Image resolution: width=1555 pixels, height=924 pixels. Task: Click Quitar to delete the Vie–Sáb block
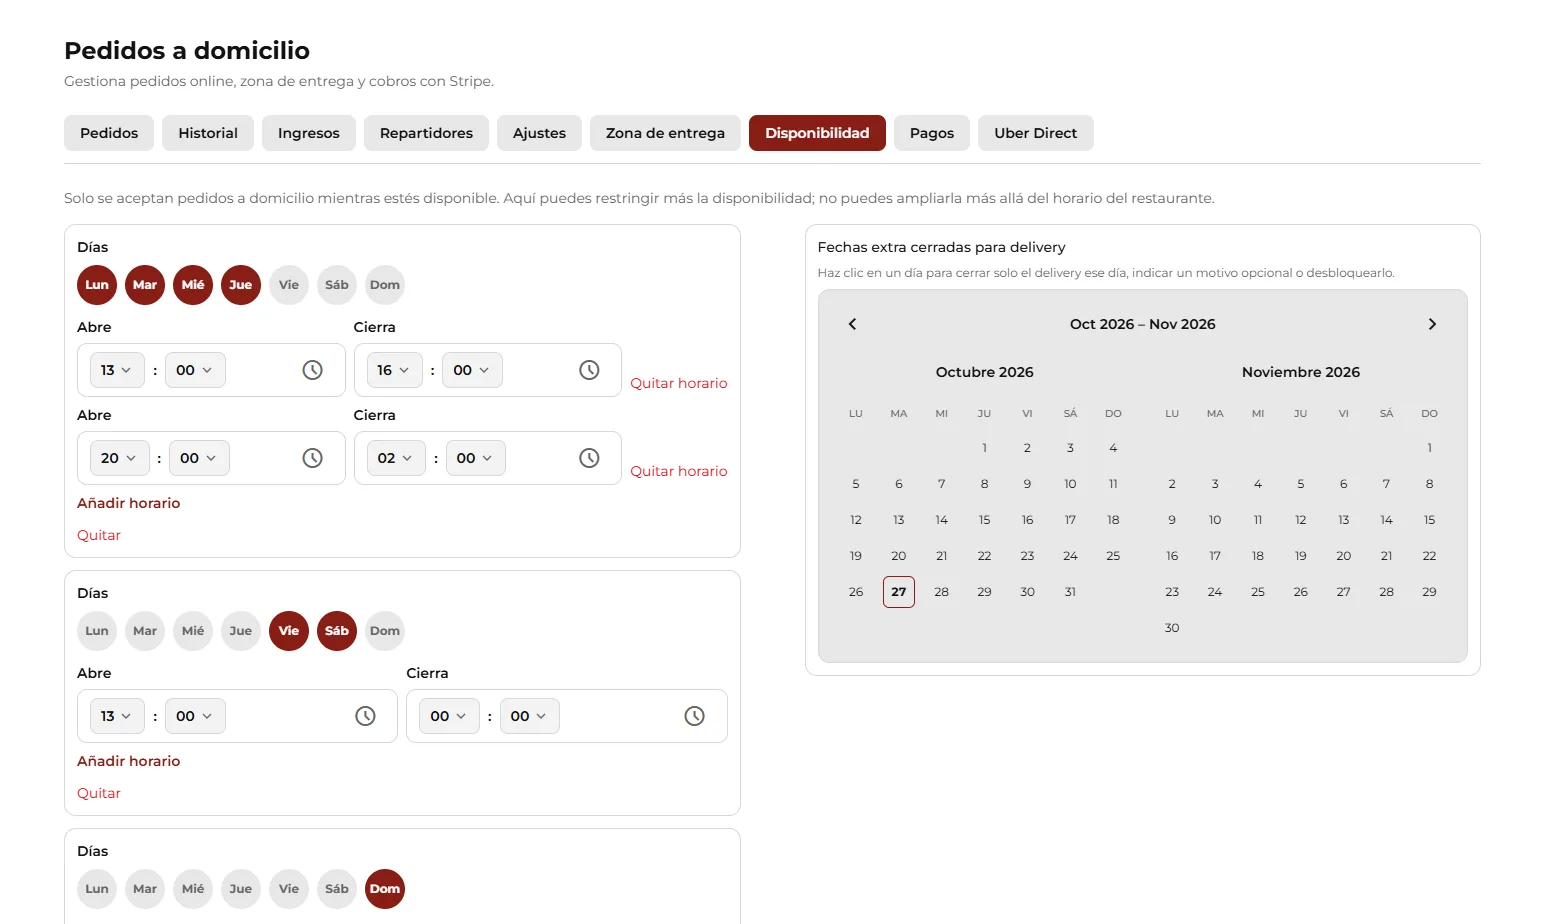click(x=99, y=793)
